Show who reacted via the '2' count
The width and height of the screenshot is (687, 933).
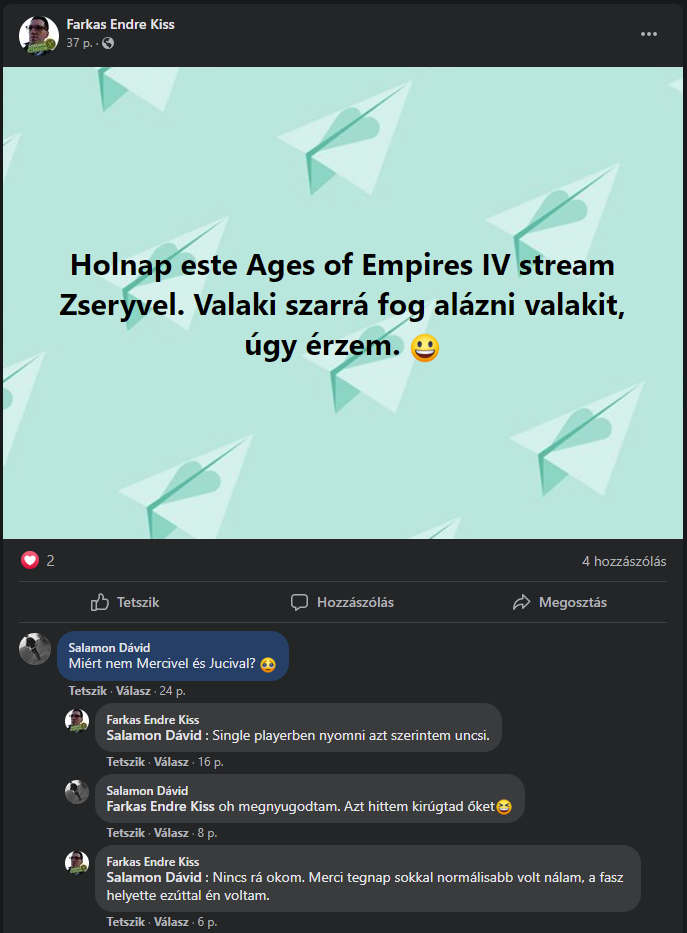click(x=51, y=561)
